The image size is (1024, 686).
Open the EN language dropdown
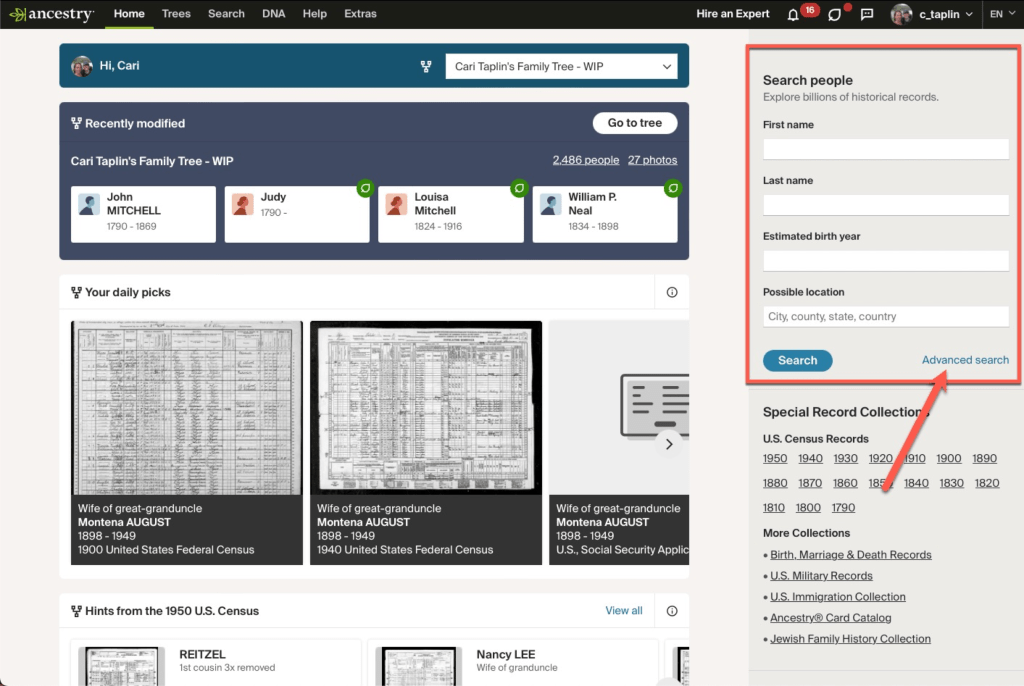click(1001, 14)
